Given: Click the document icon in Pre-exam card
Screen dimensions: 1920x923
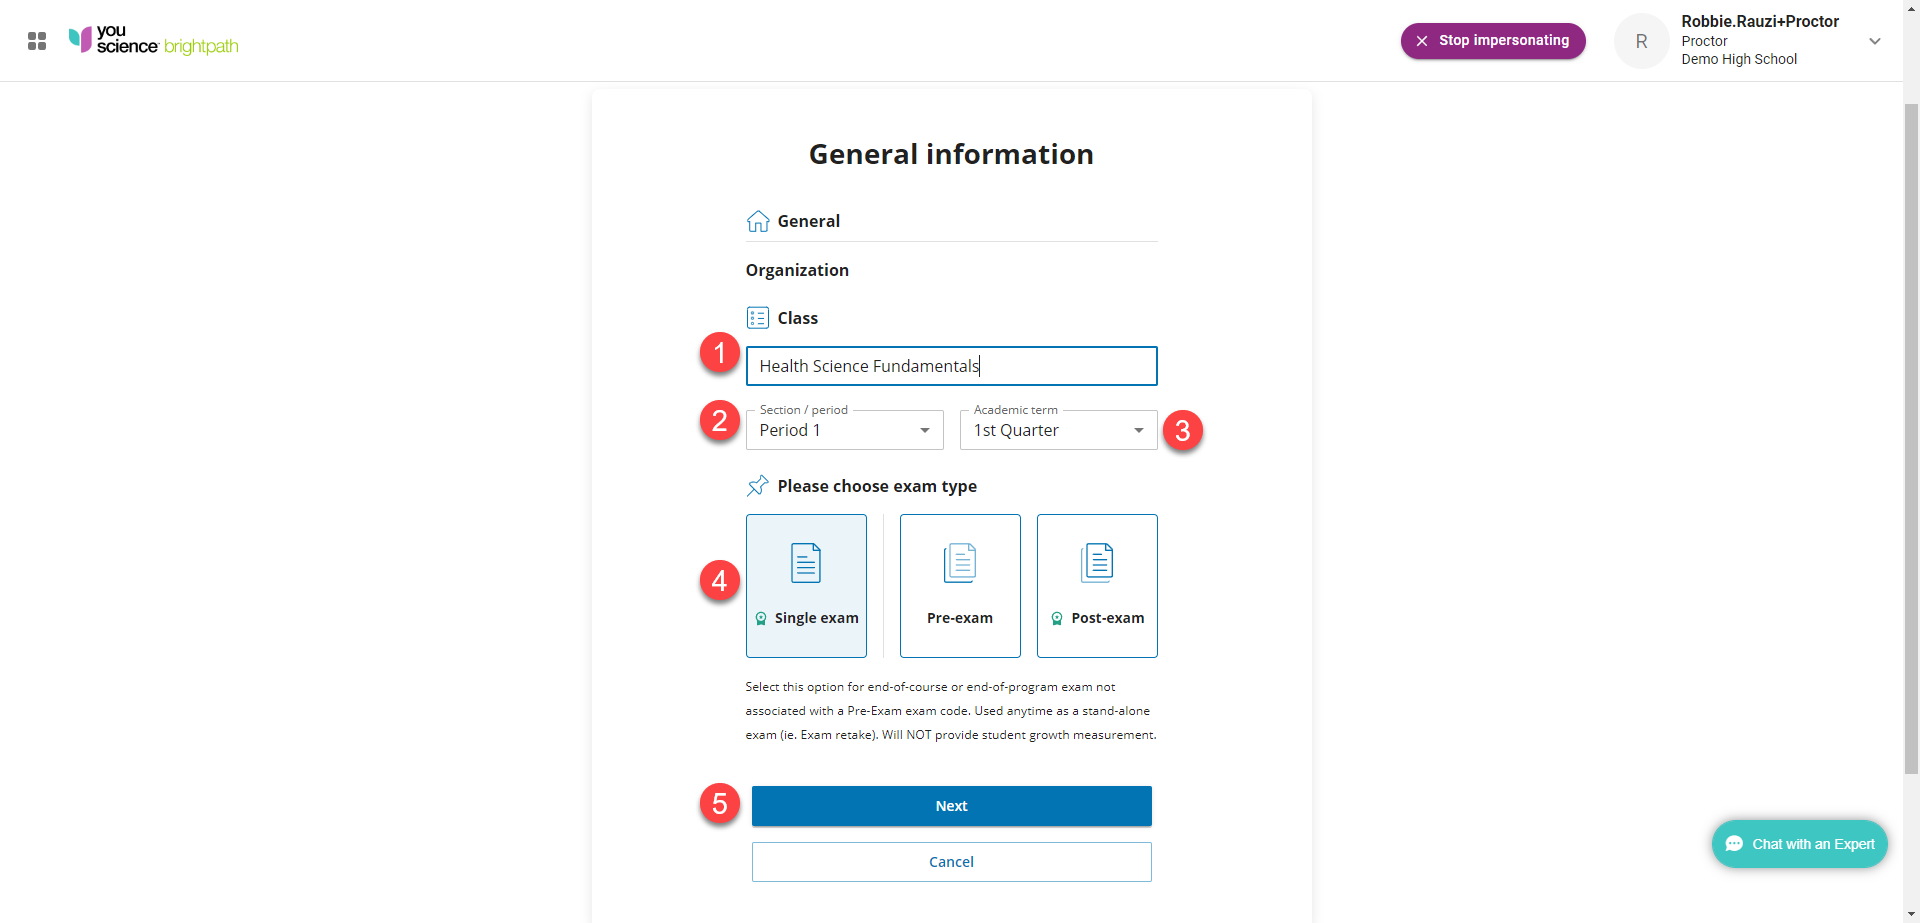Looking at the screenshot, I should (960, 563).
